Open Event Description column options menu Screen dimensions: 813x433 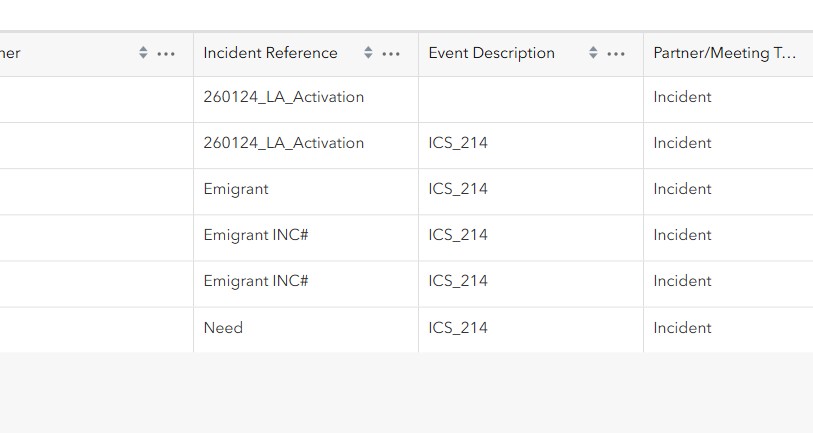(616, 53)
